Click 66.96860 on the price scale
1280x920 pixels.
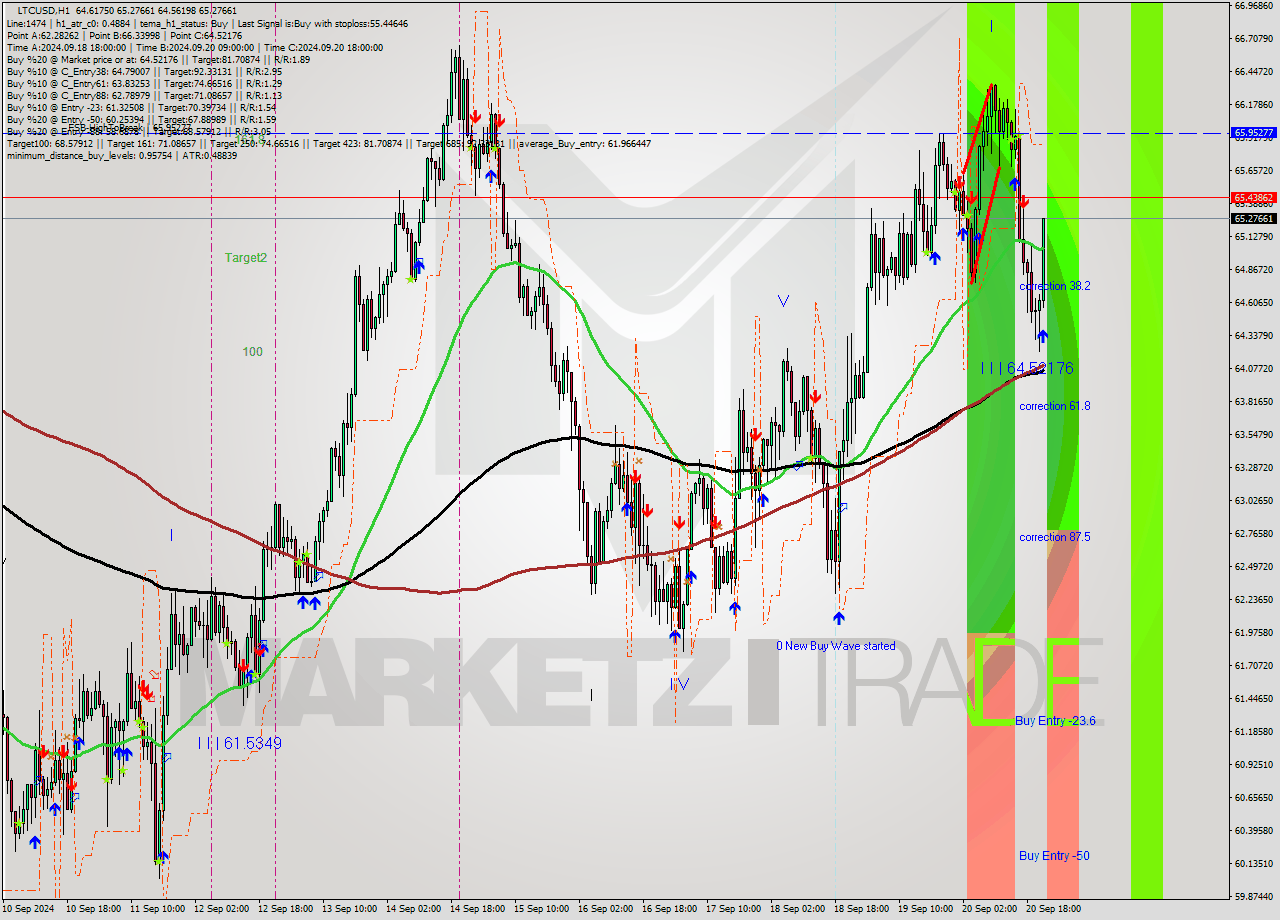point(1253,6)
